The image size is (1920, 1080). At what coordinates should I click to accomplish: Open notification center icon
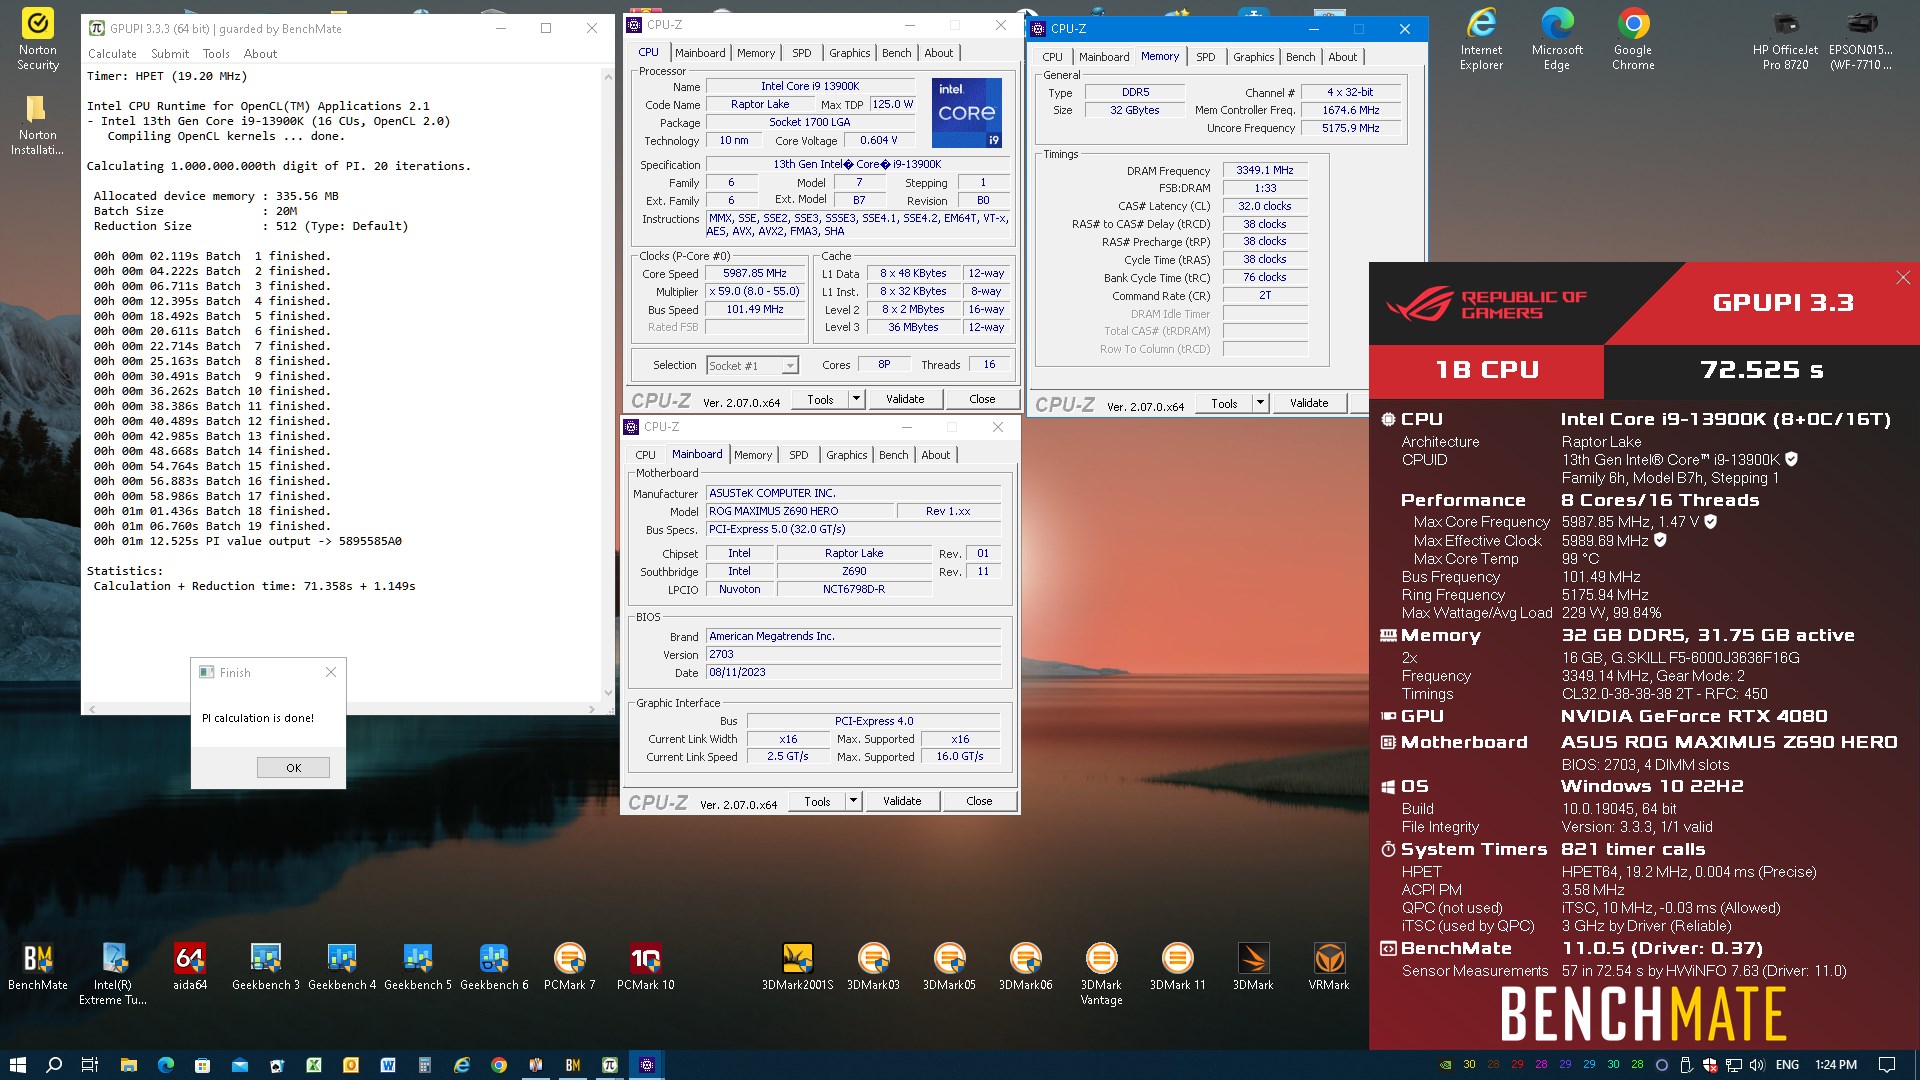1887,1065
